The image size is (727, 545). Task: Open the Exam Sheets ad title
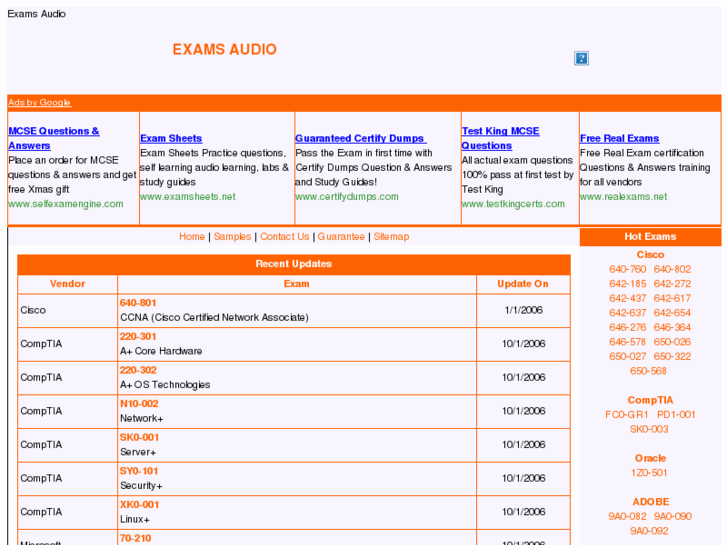tap(171, 138)
